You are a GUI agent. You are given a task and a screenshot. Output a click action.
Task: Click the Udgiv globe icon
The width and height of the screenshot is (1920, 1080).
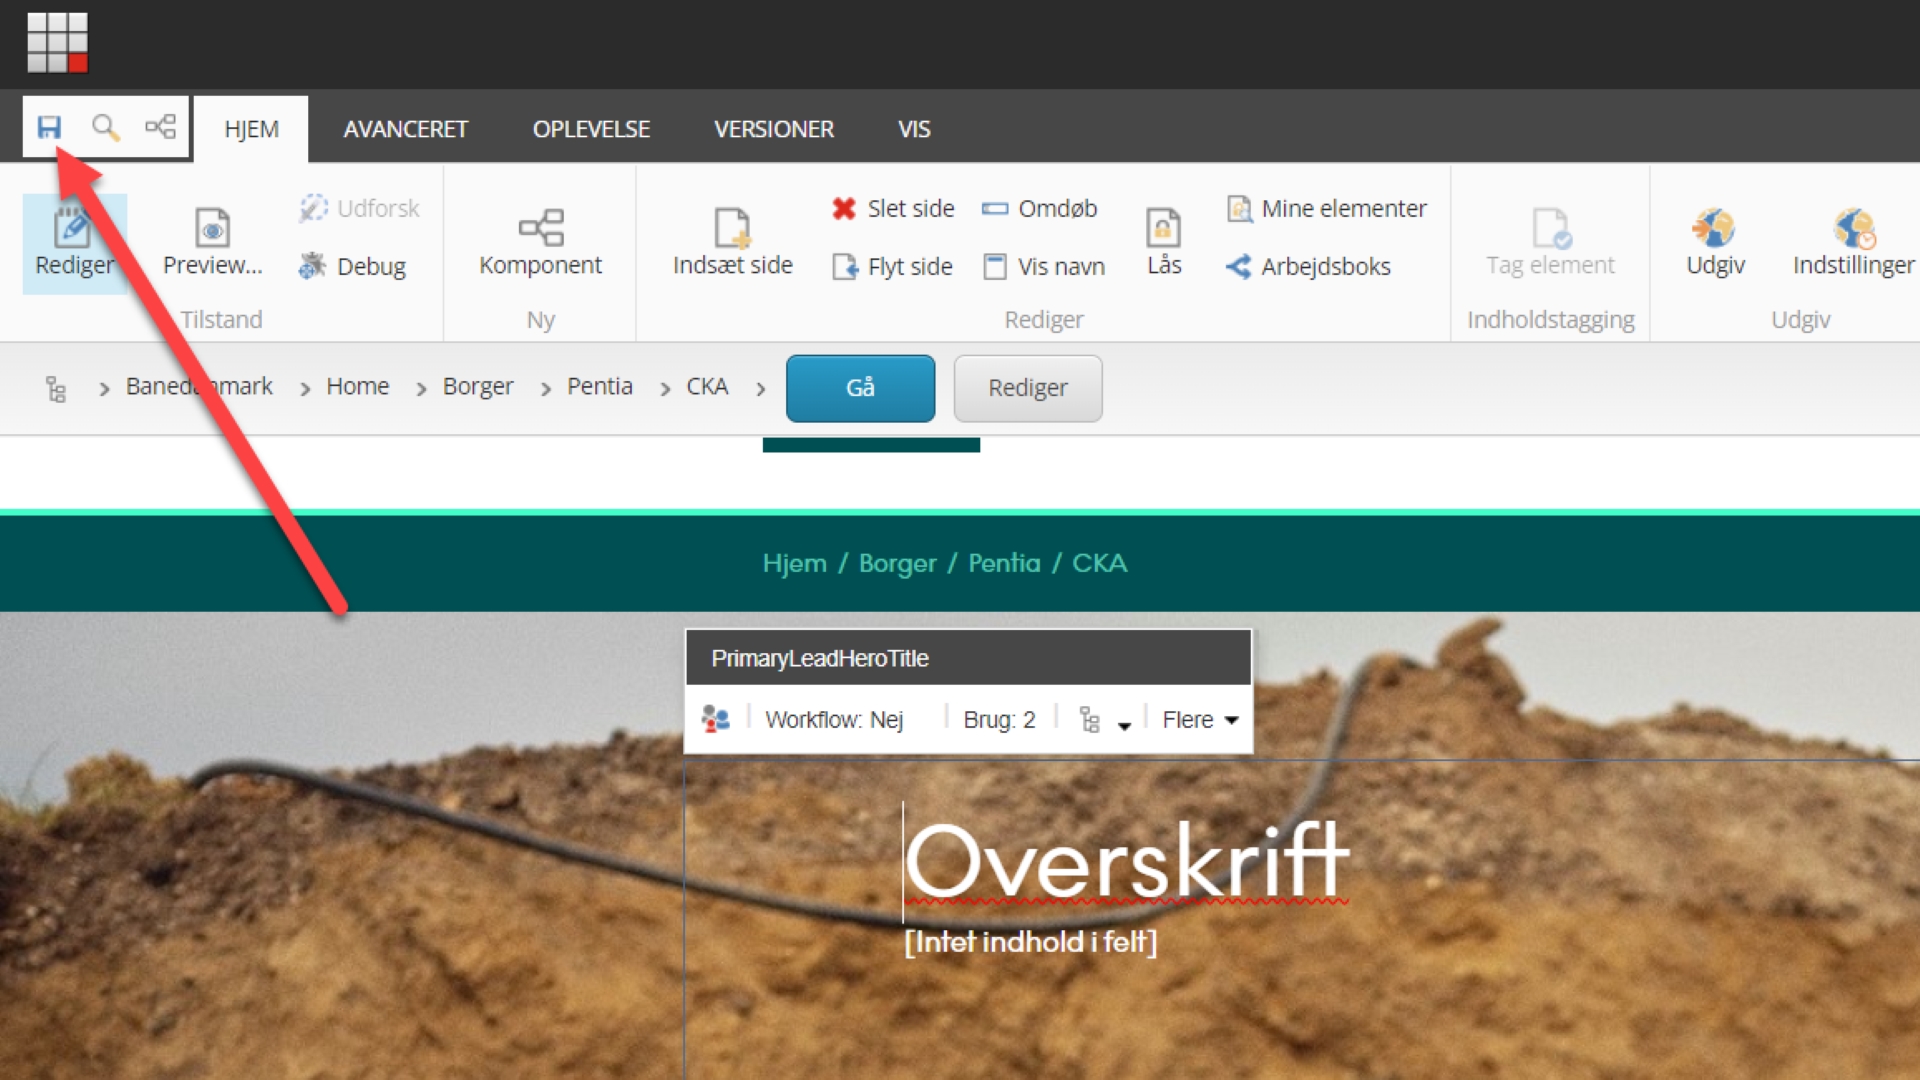pyautogui.click(x=1714, y=228)
